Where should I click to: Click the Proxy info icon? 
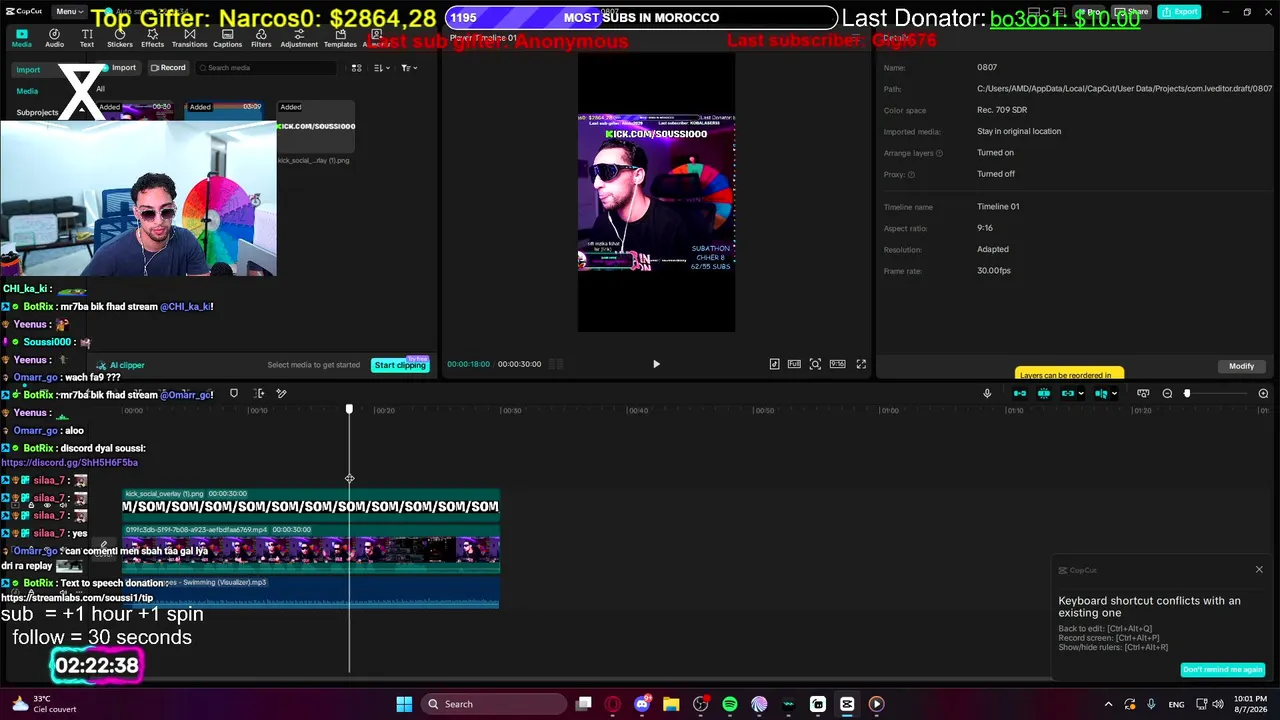pyautogui.click(x=911, y=174)
